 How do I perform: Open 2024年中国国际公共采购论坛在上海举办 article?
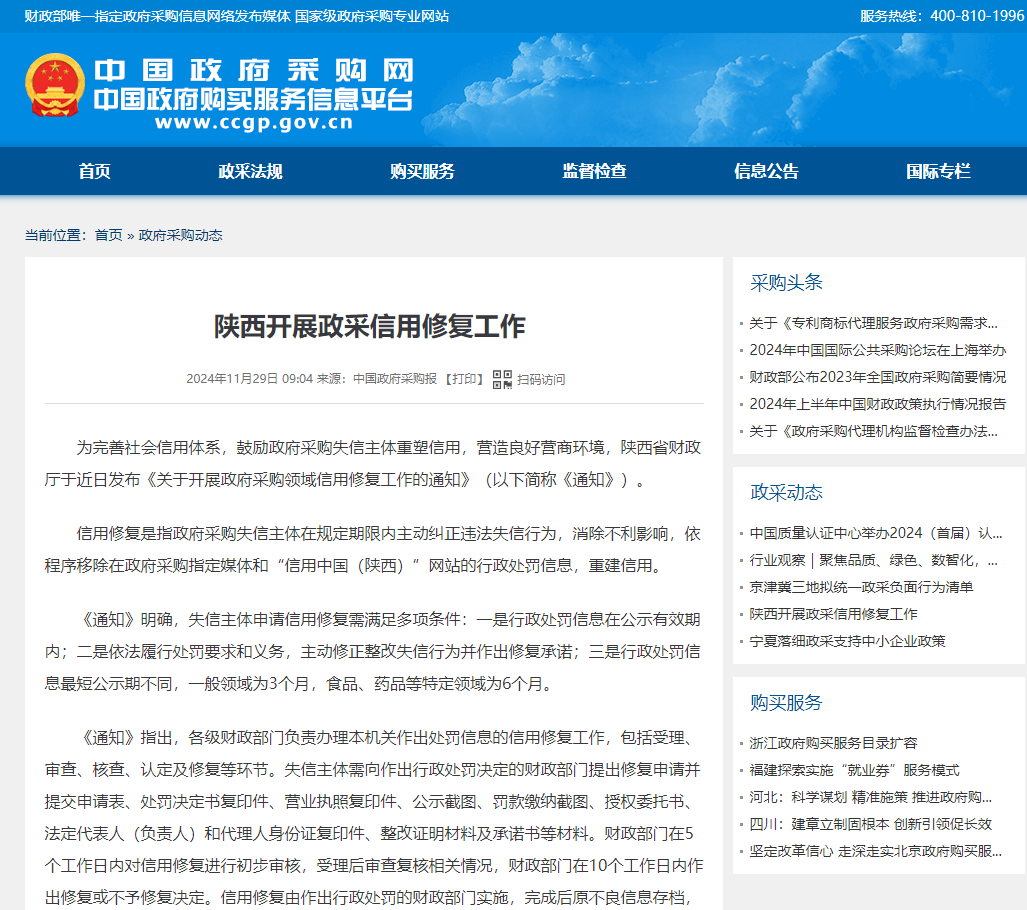878,351
